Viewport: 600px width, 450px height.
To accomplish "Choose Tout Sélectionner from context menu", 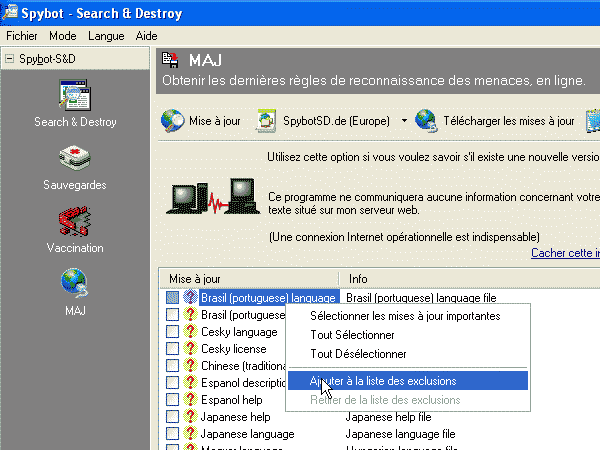I will [408, 335].
